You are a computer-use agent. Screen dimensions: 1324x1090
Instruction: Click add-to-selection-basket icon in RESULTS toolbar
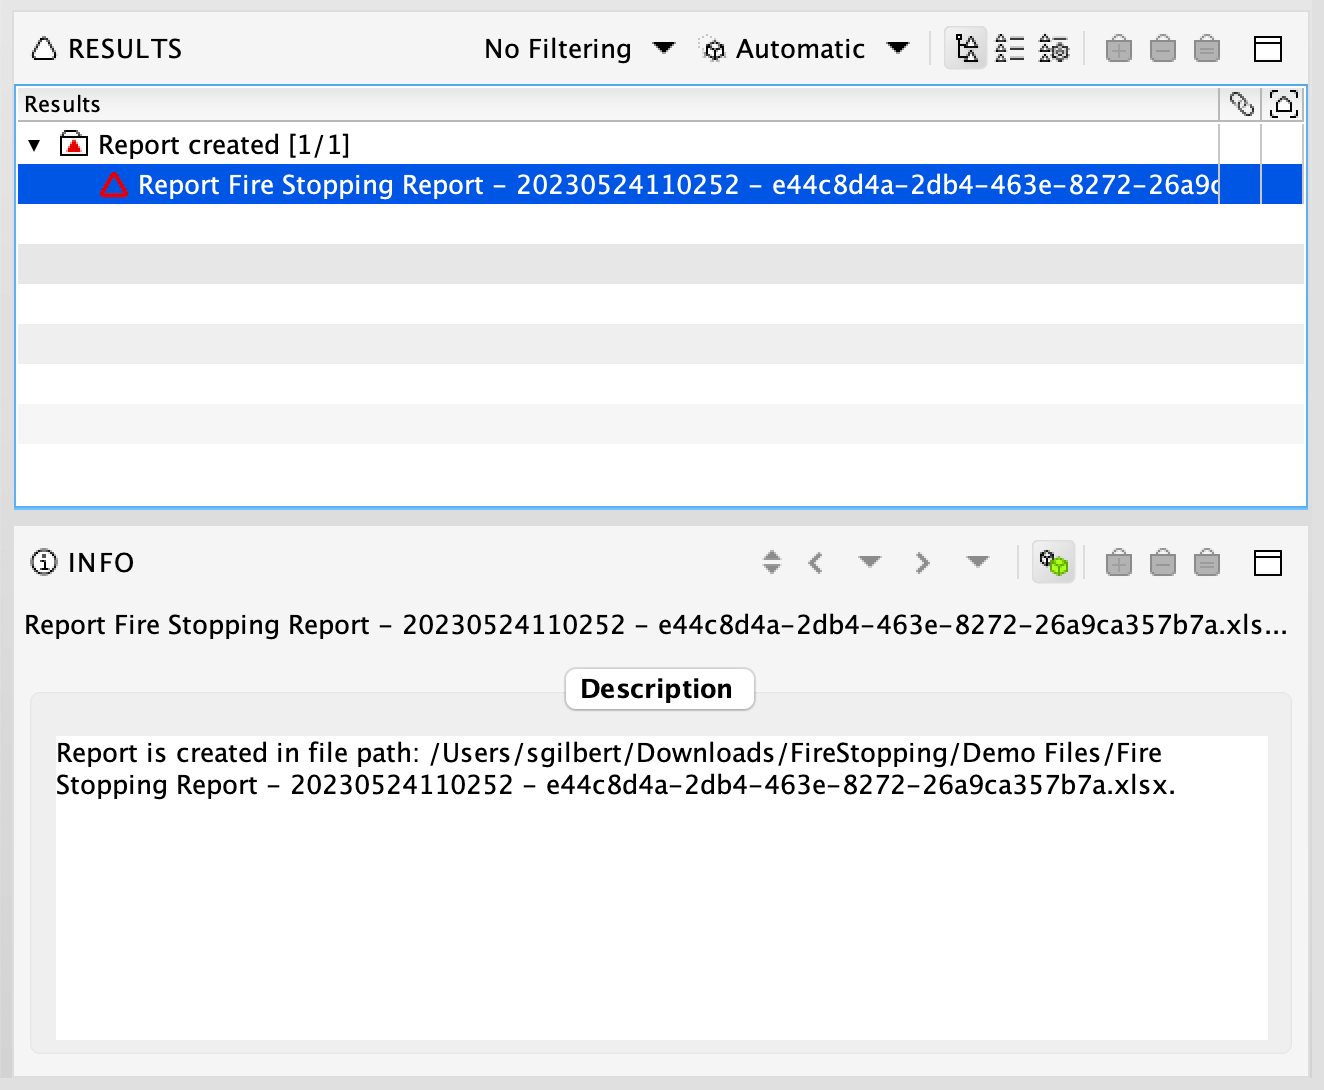coord(1119,49)
